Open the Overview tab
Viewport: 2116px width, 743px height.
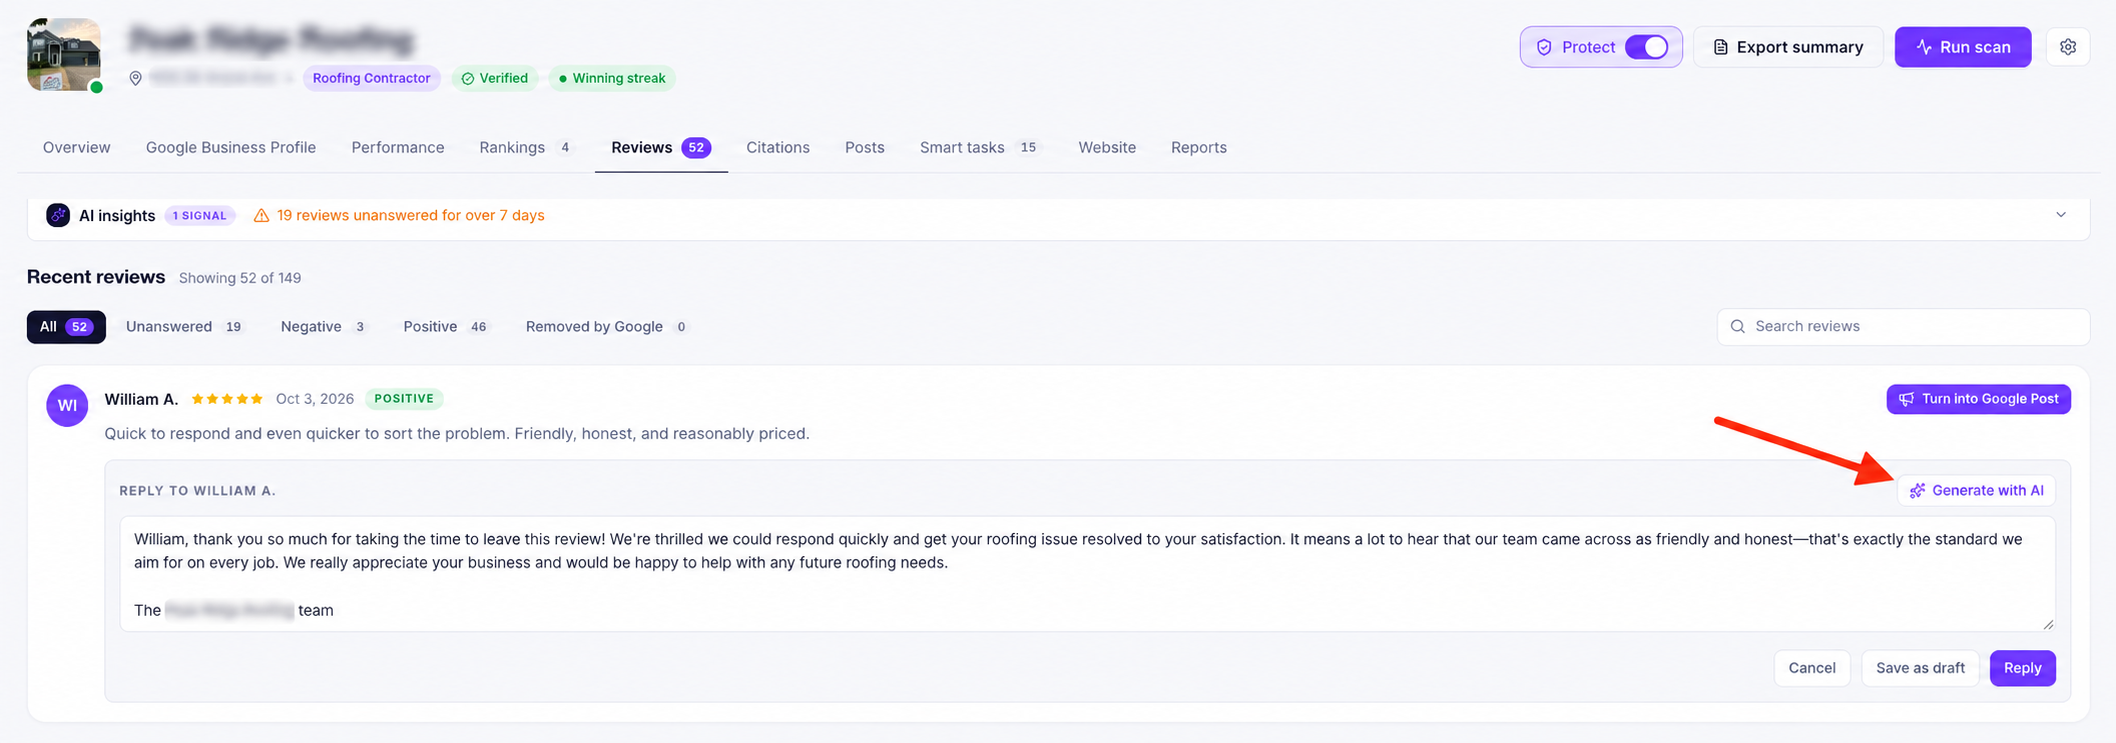pyautogui.click(x=77, y=147)
